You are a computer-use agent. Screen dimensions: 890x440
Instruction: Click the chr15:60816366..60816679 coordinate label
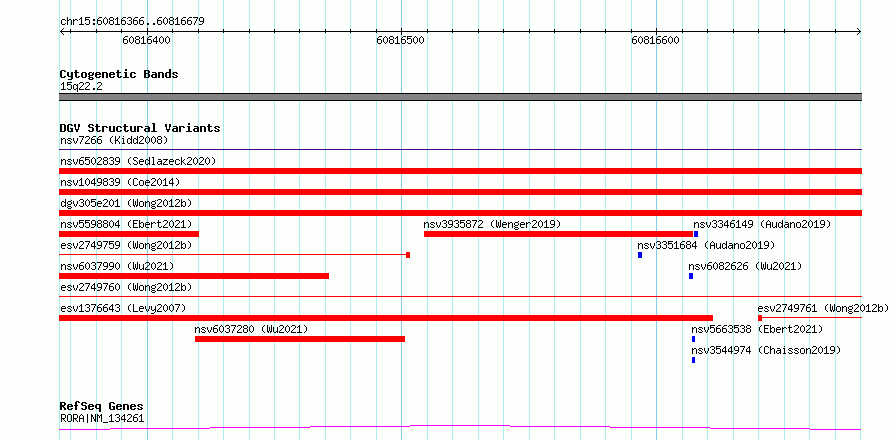pos(132,21)
